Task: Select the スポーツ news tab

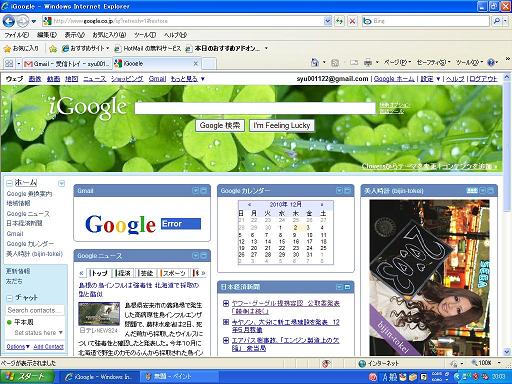Action: (x=174, y=273)
